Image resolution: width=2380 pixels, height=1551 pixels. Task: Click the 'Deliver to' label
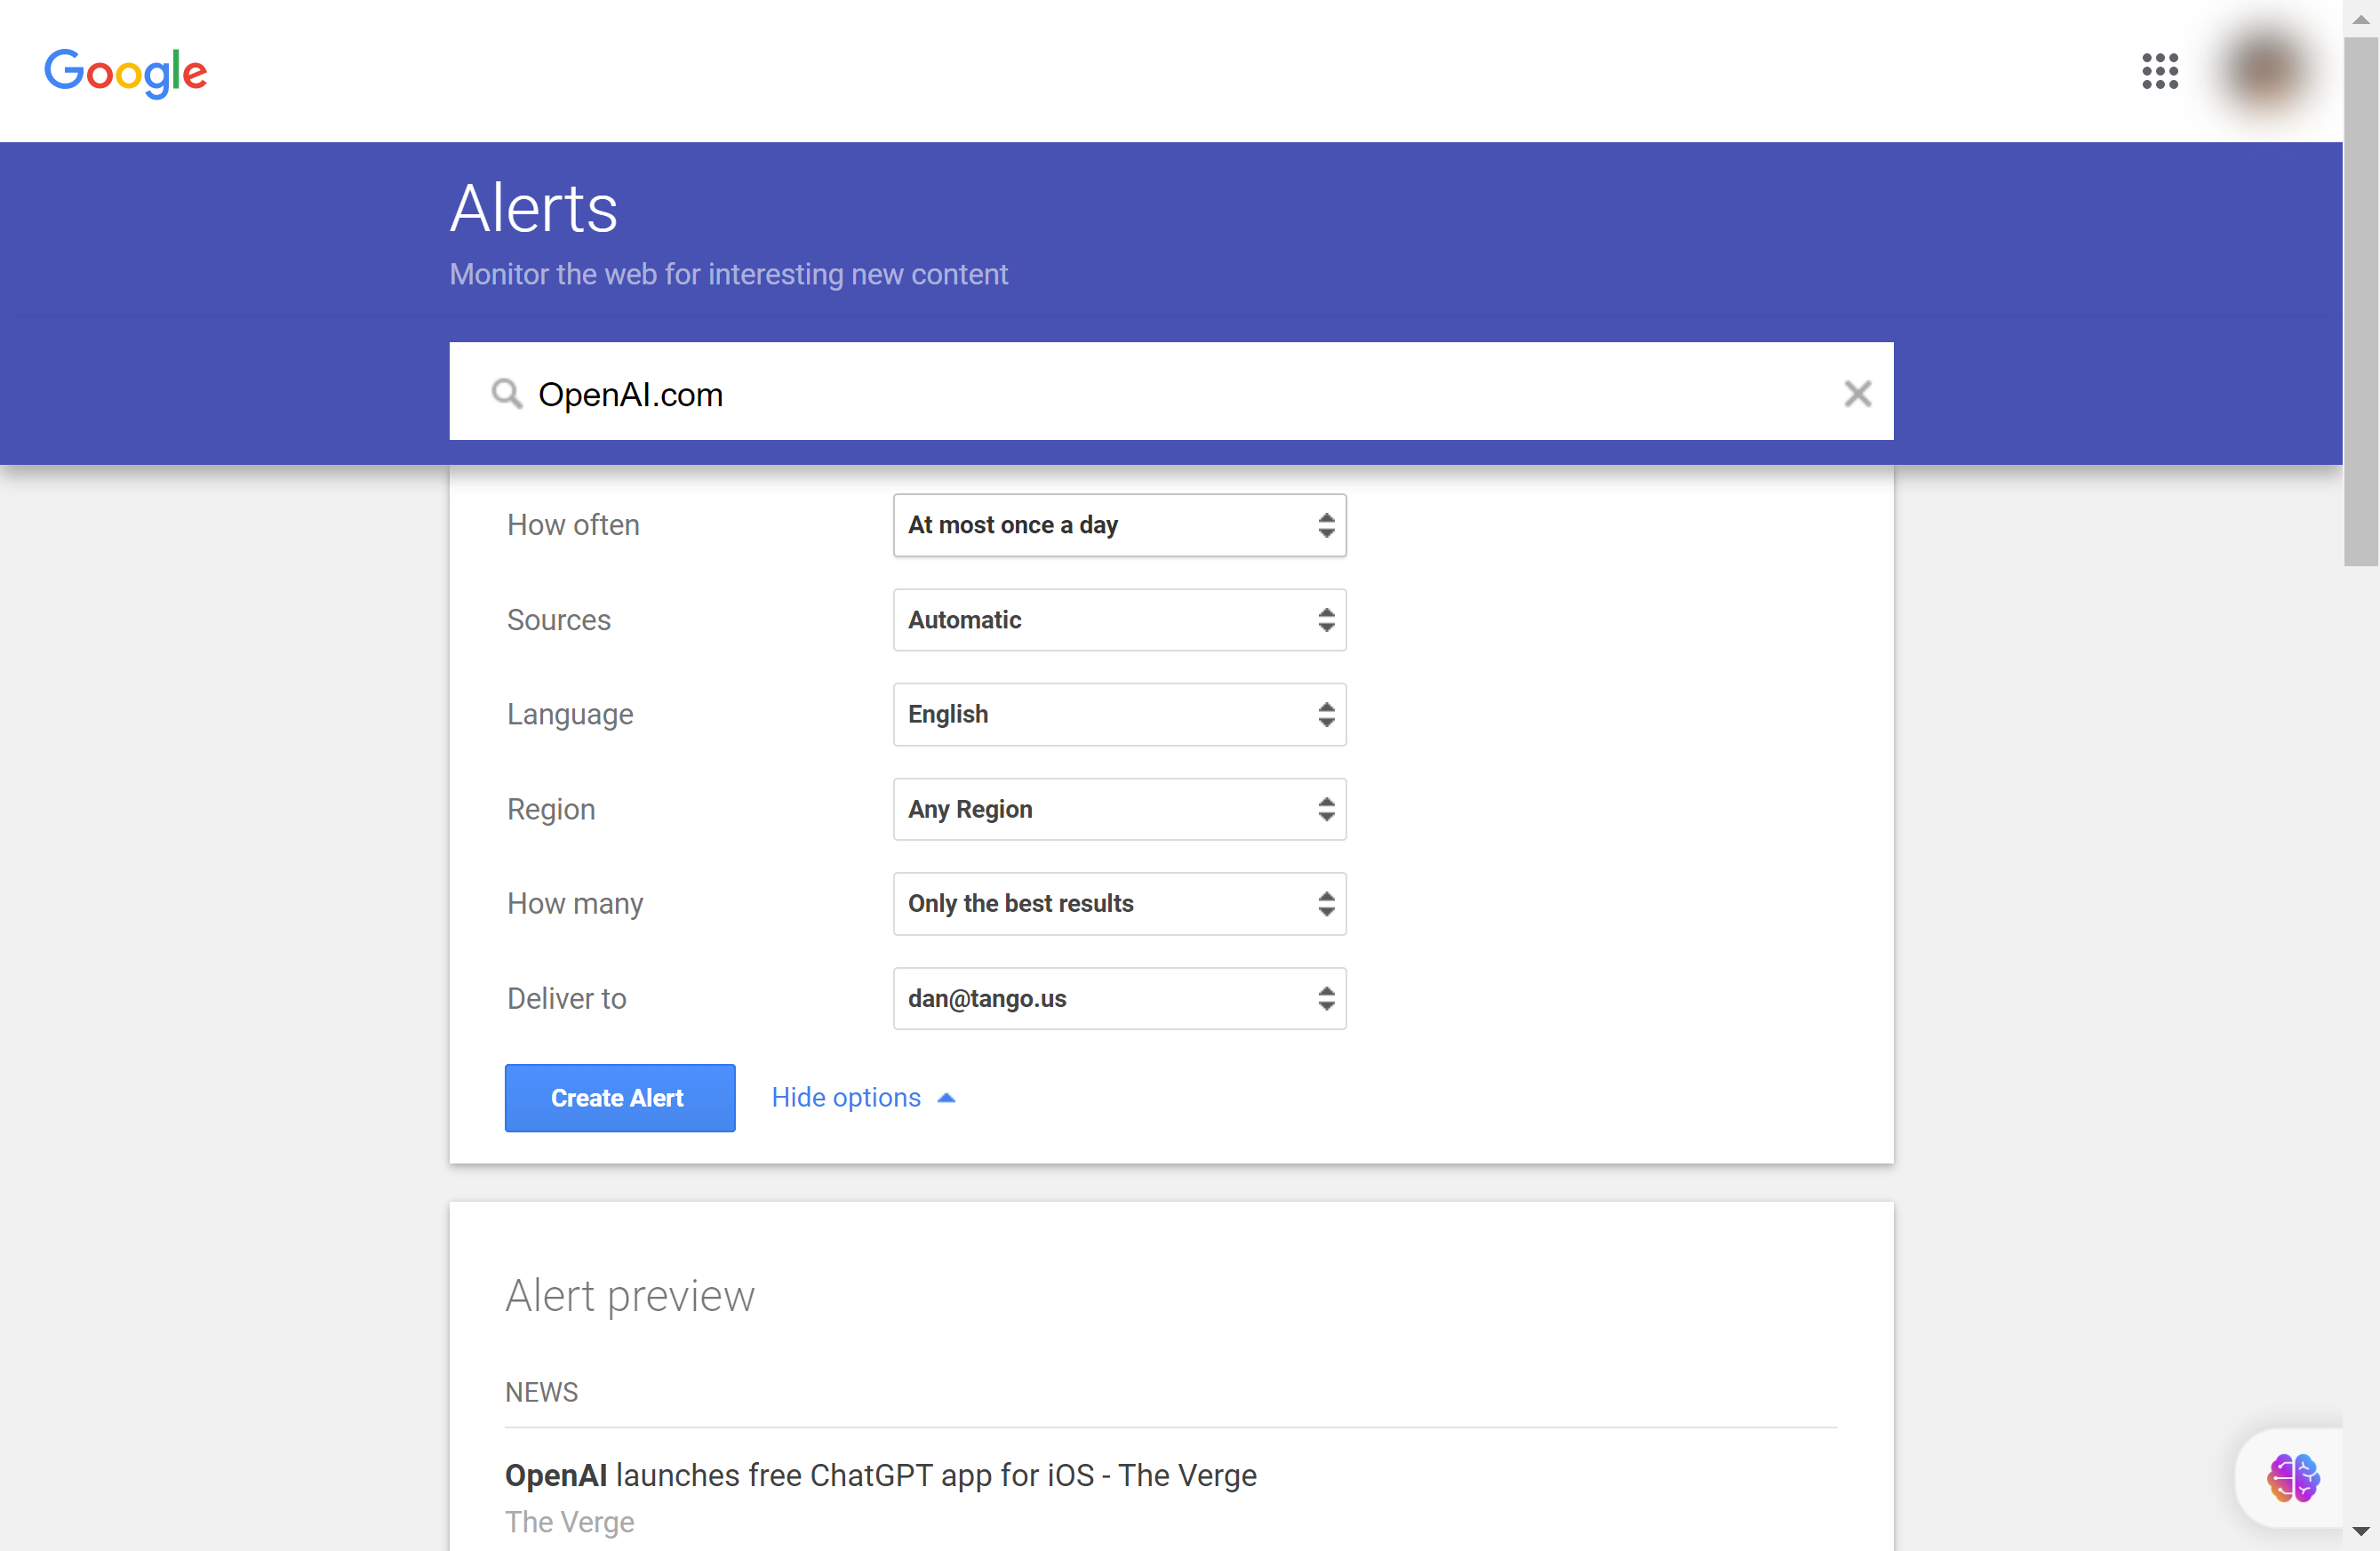566,998
